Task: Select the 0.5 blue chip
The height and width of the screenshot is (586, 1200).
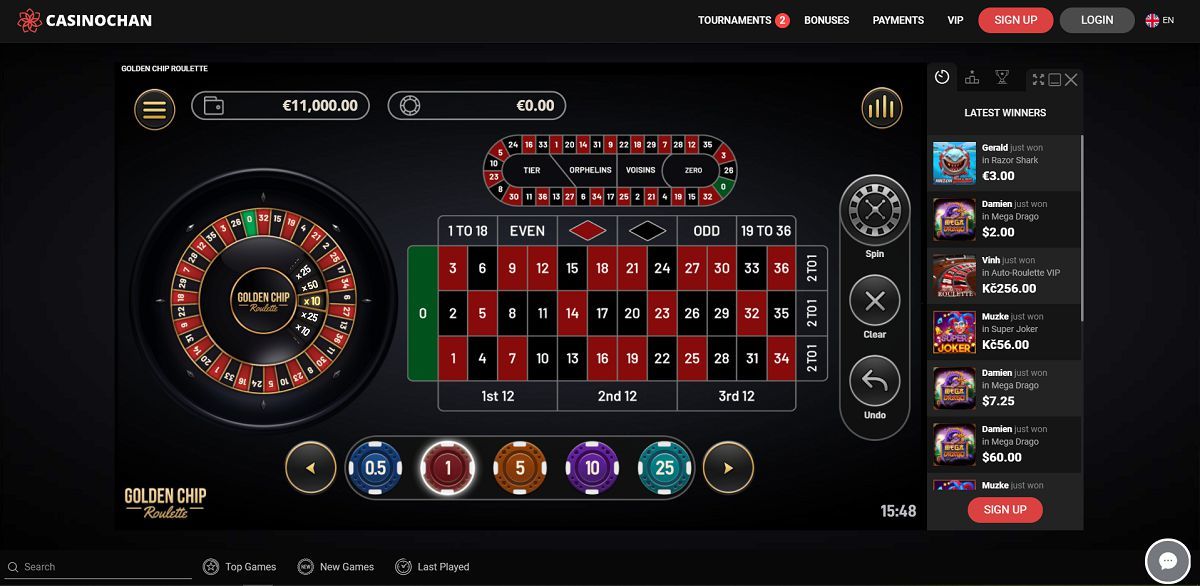Action: 375,468
